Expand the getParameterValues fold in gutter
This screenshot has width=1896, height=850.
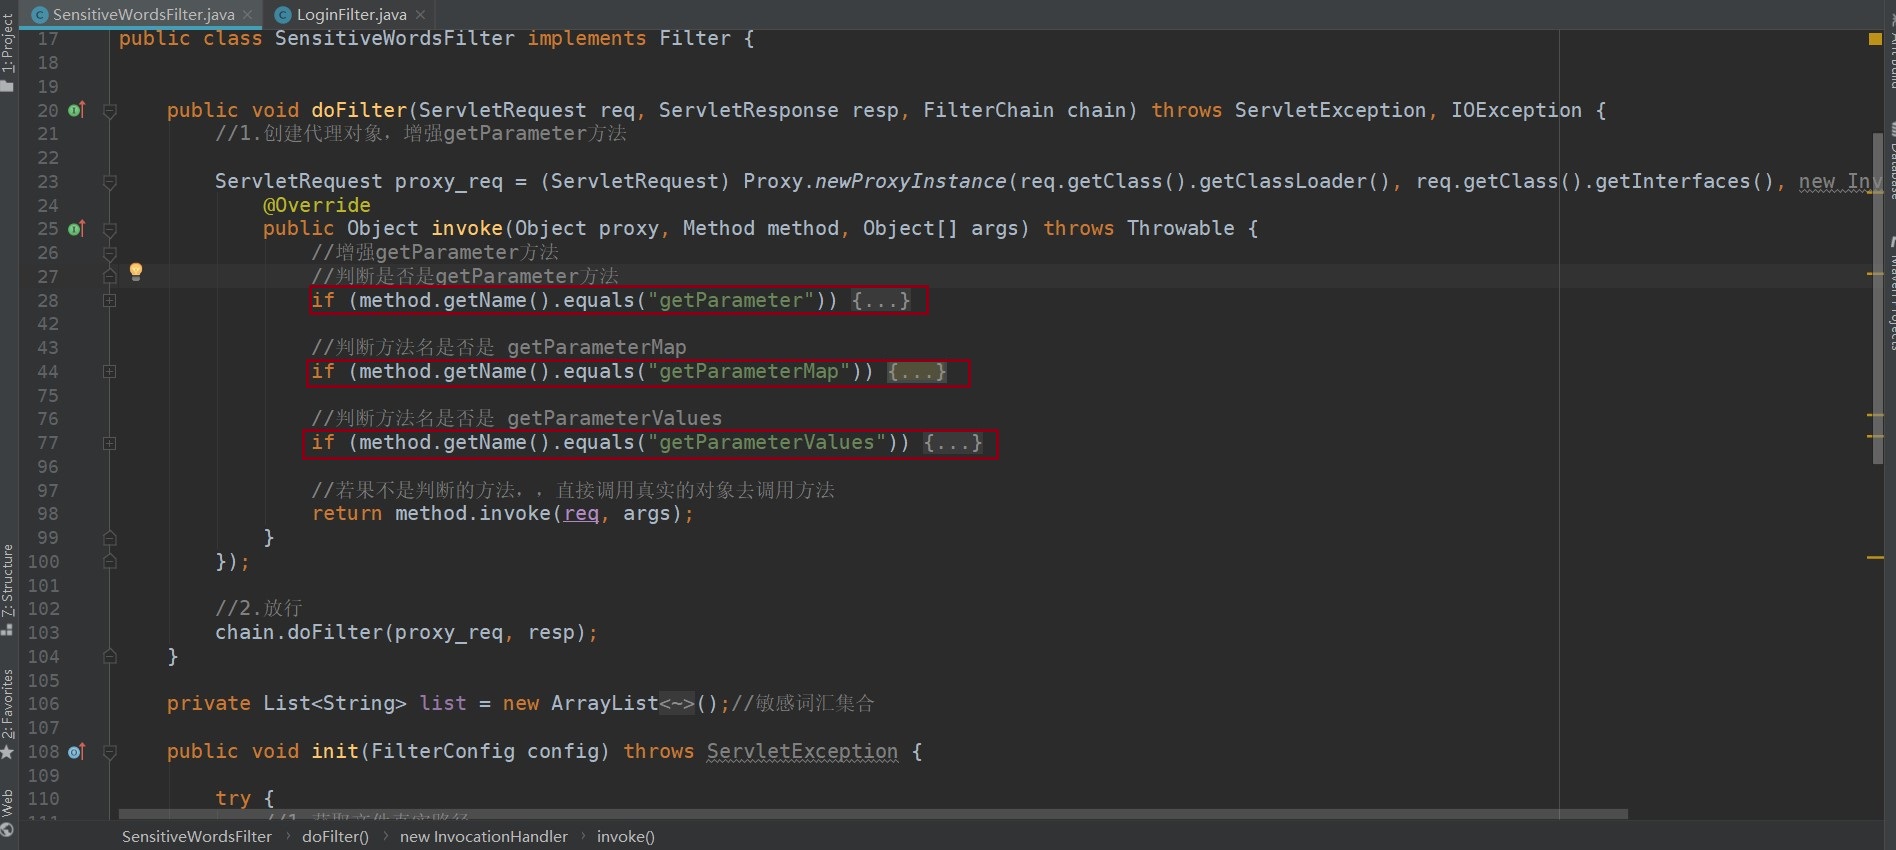point(110,443)
